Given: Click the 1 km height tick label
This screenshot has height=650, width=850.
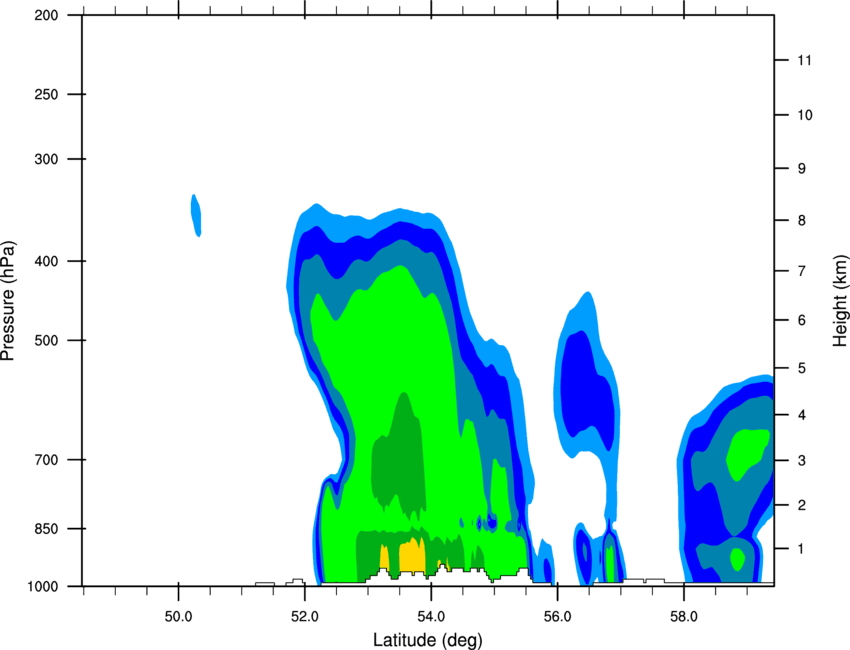Looking at the screenshot, I should [x=802, y=549].
